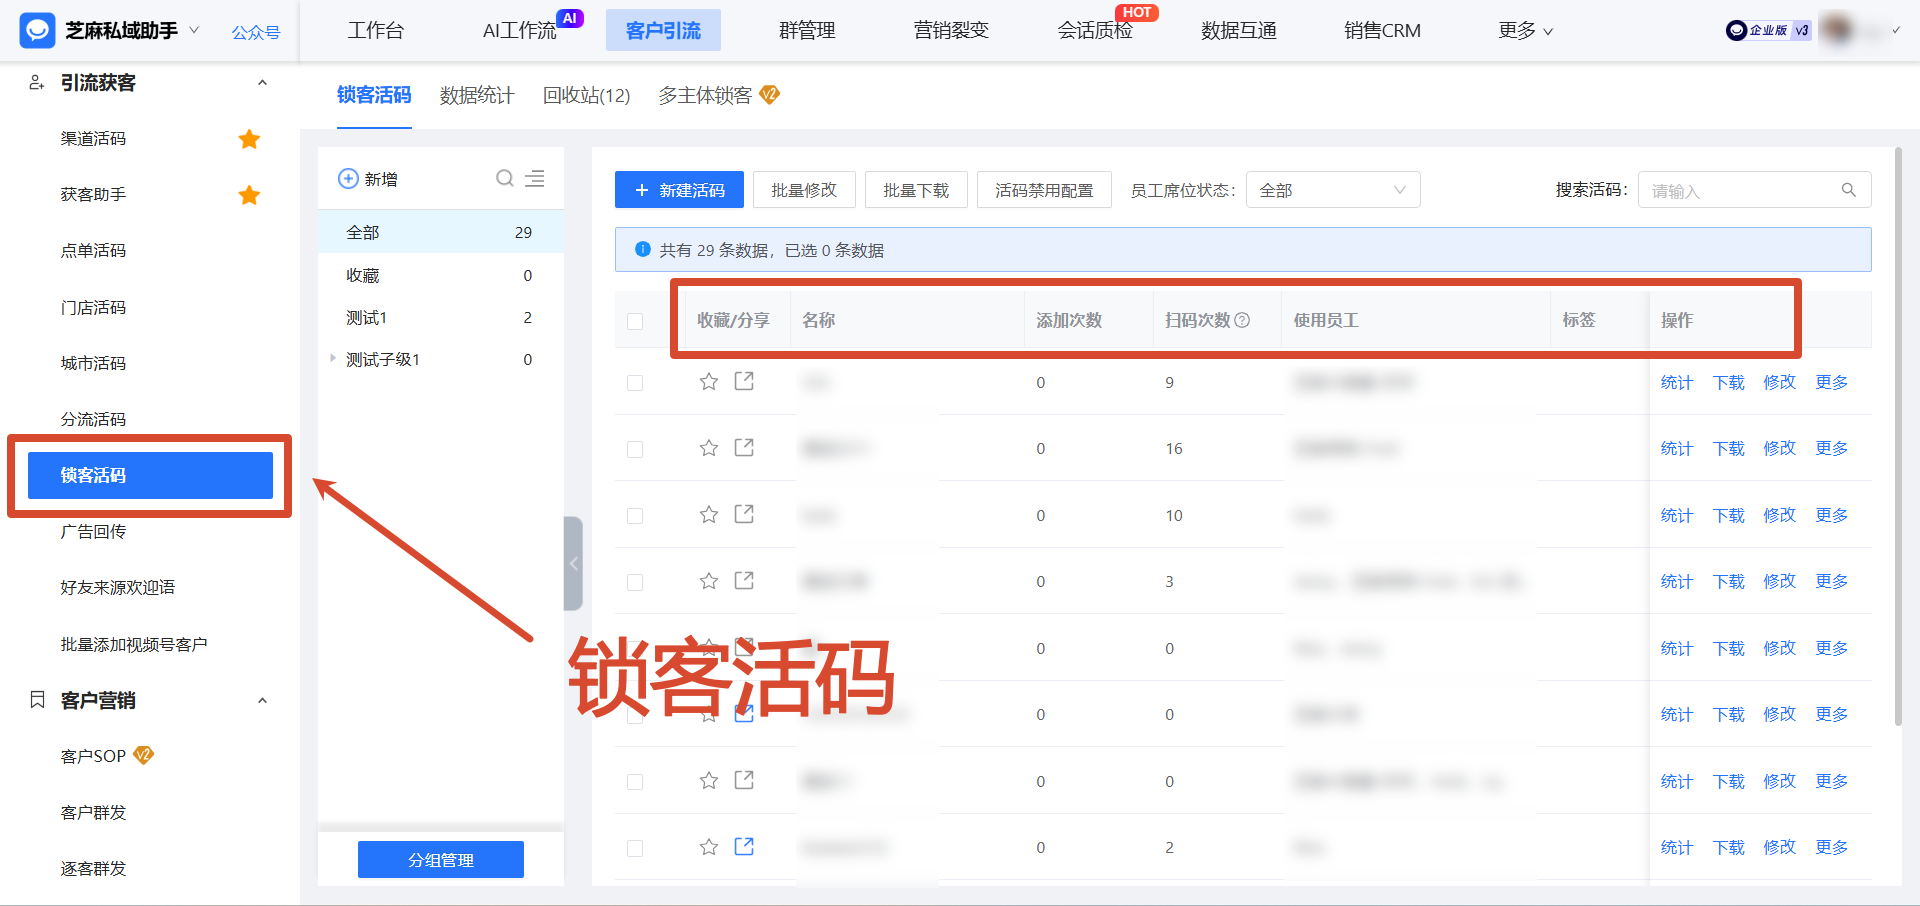This screenshot has height=906, width=1920.
Task: Share the row with 2 scans
Action: click(744, 846)
